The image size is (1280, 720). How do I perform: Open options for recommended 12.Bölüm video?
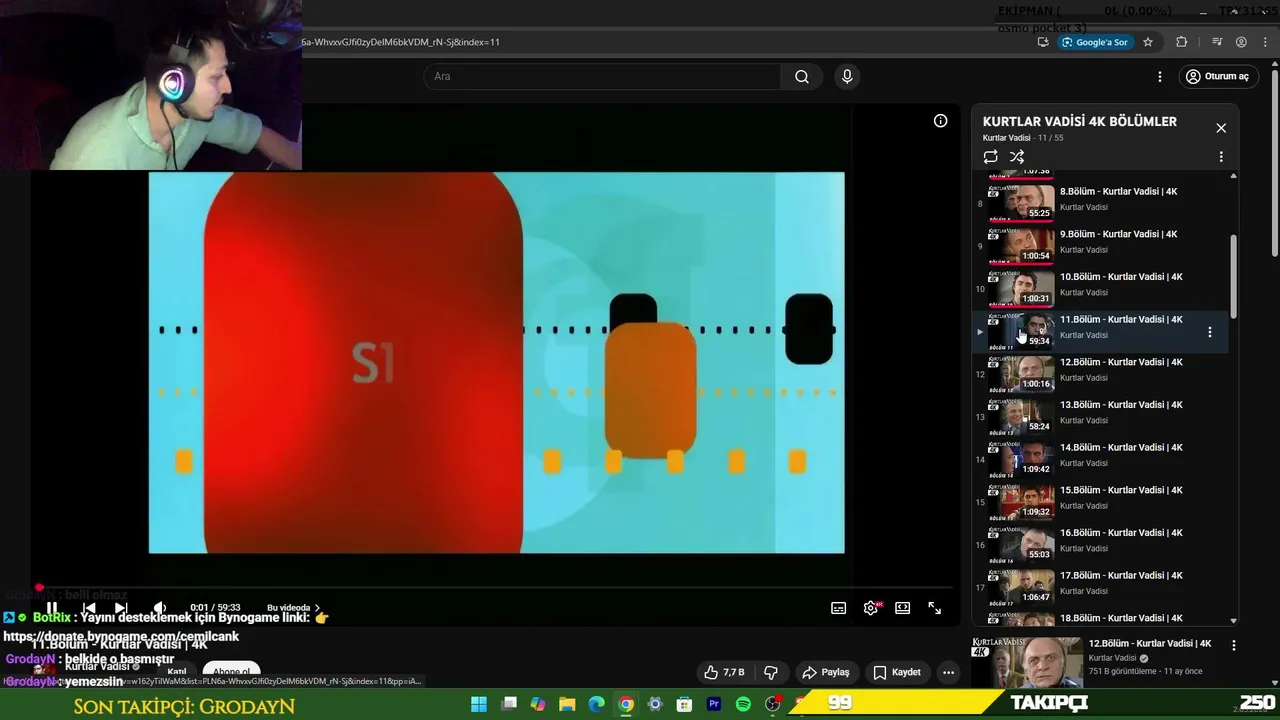[x=1234, y=646]
